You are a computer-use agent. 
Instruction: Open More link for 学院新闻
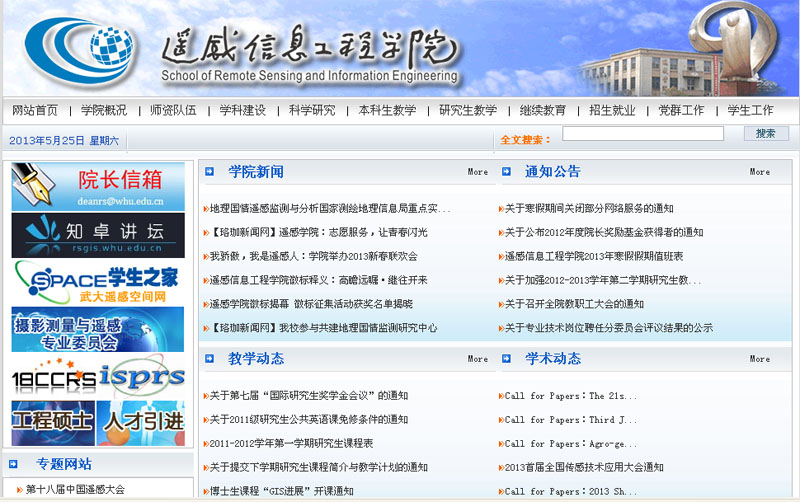(478, 172)
